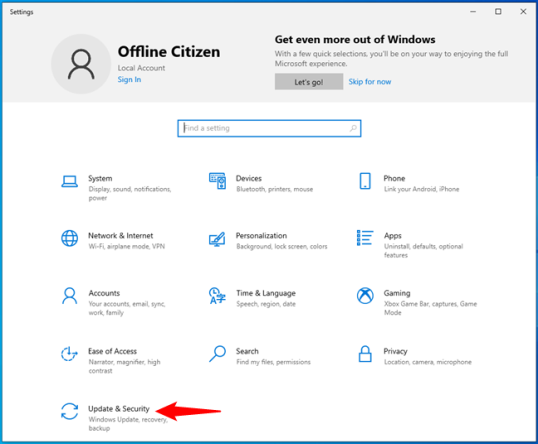Click 'Wi-Fi, airplane mode, VPN' description
Screen dimensions: 538x444
click(127, 246)
